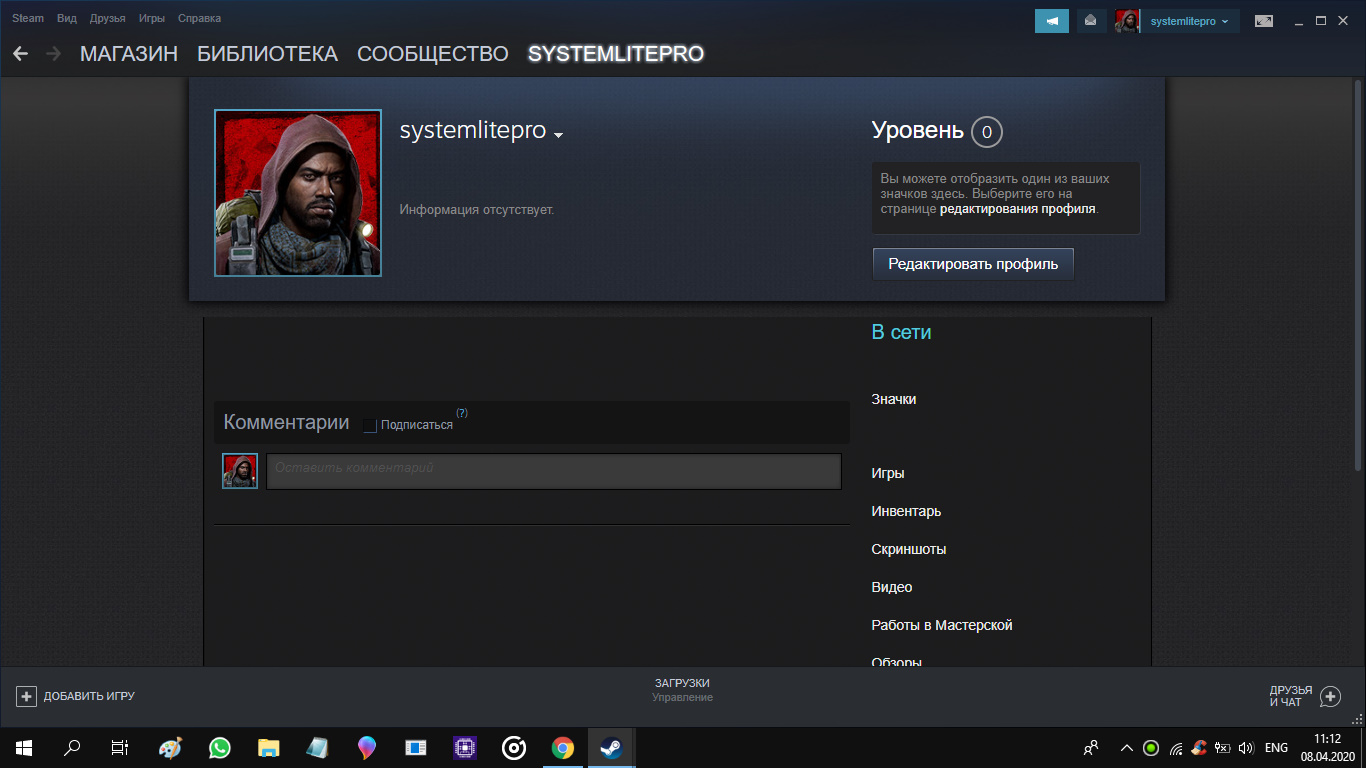Show hidden tray icons with chevron
Screen dimensions: 1366x768
(x=1127, y=747)
